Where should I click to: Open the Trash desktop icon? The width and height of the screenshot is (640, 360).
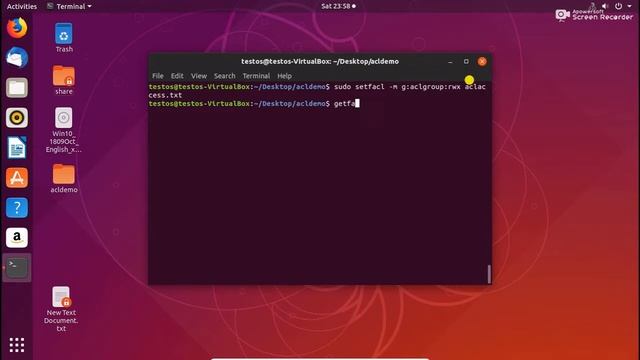pos(64,38)
